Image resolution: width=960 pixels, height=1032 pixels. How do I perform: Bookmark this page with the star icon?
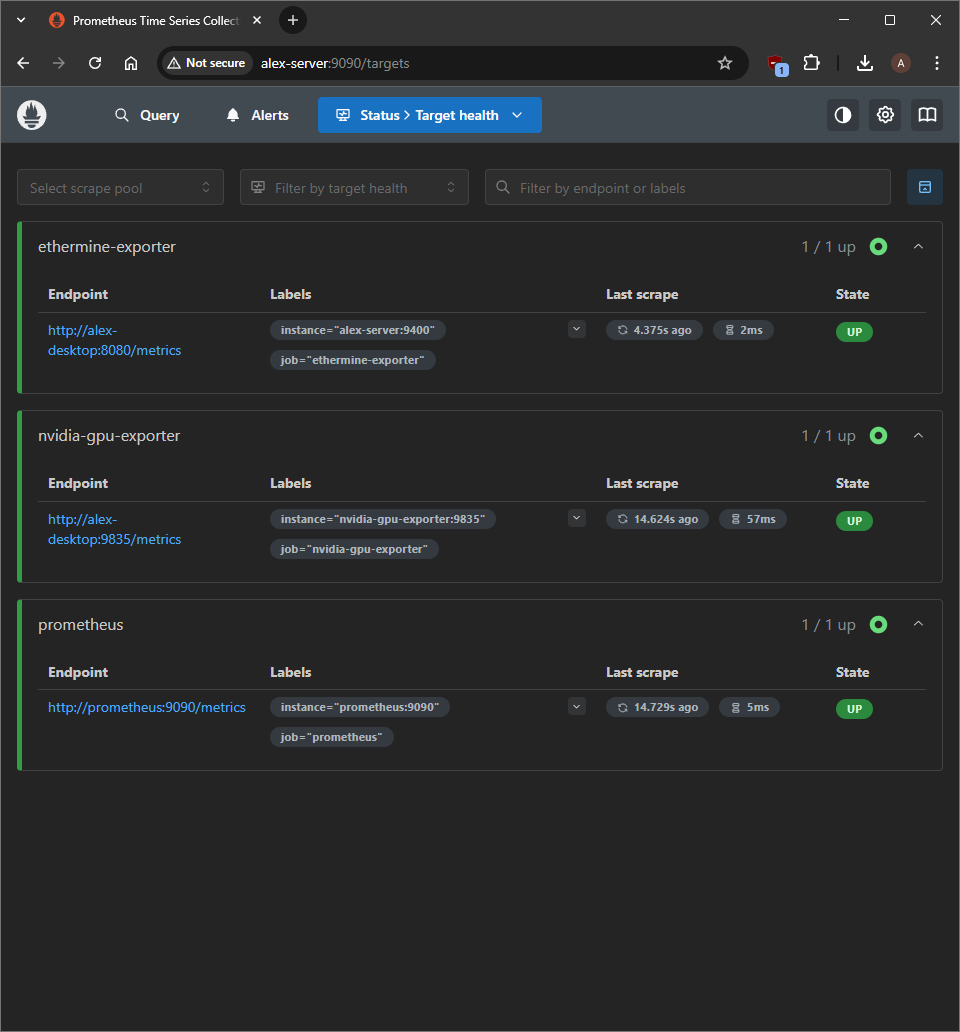724,63
